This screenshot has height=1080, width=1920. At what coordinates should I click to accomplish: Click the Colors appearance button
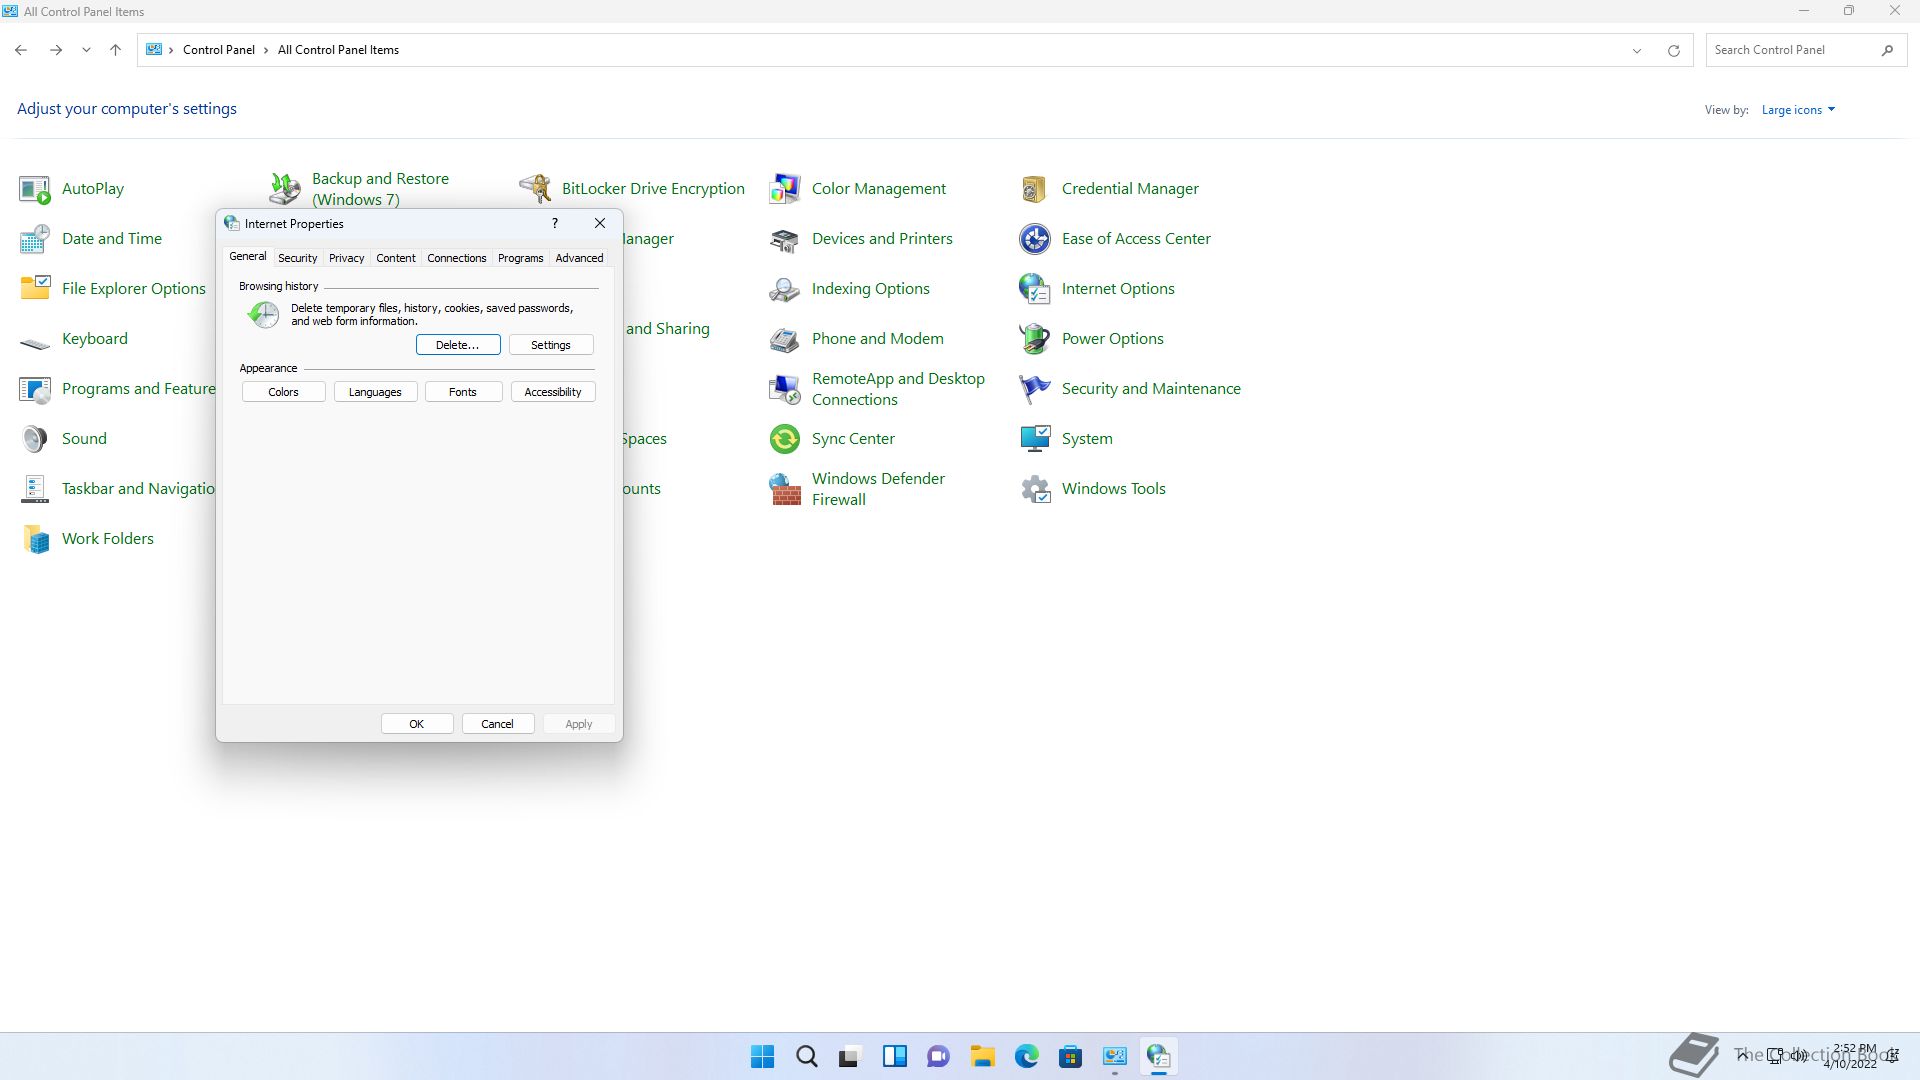(283, 392)
